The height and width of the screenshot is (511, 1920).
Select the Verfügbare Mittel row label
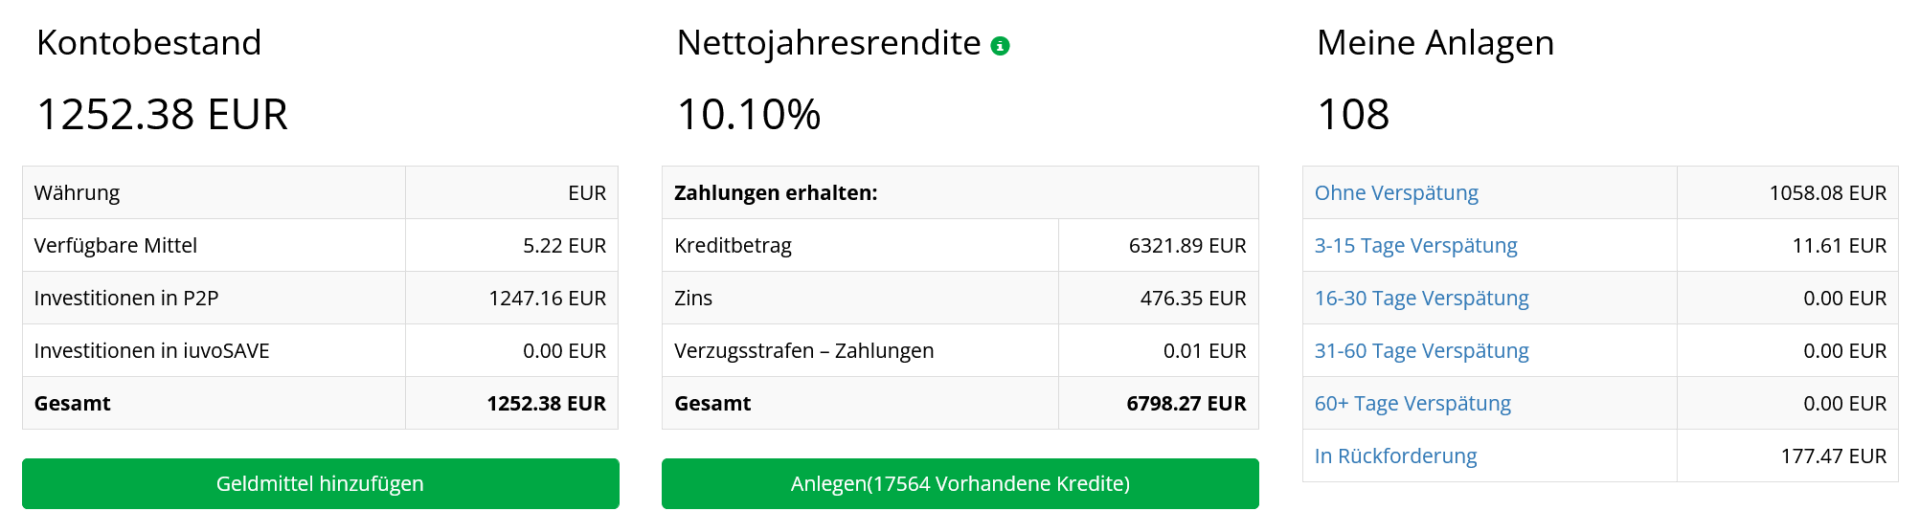(115, 246)
